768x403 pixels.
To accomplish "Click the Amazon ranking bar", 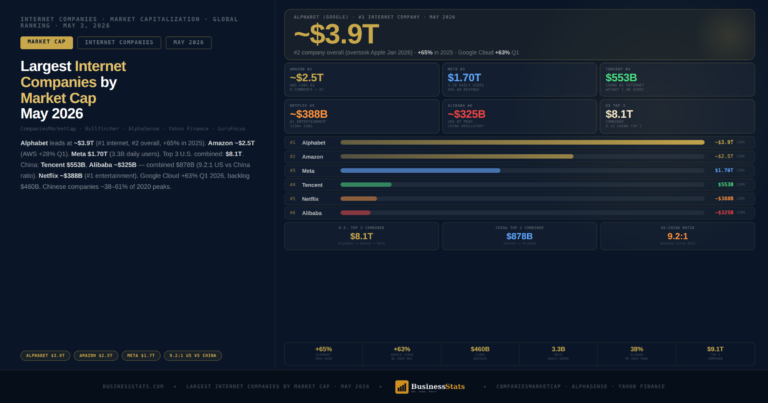I will coord(456,157).
